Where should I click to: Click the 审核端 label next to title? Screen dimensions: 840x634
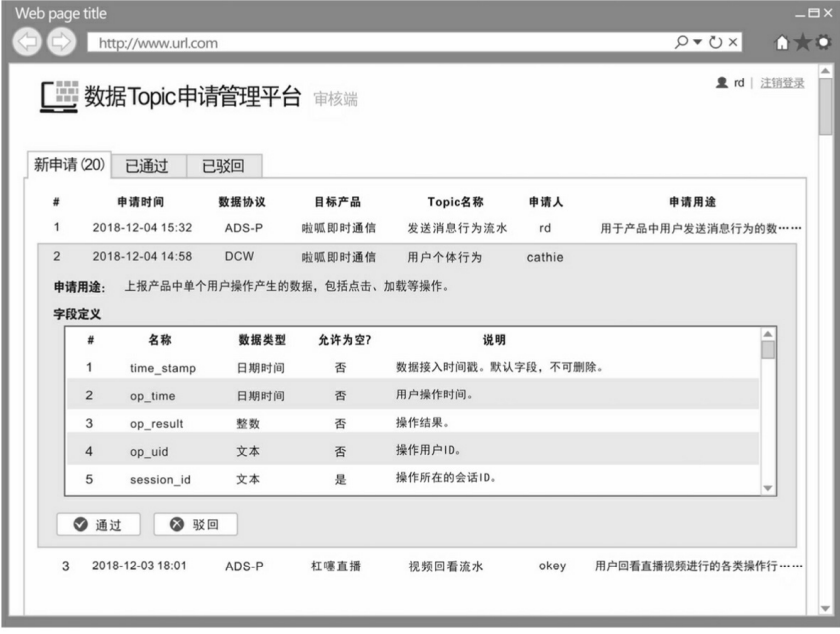coord(335,99)
